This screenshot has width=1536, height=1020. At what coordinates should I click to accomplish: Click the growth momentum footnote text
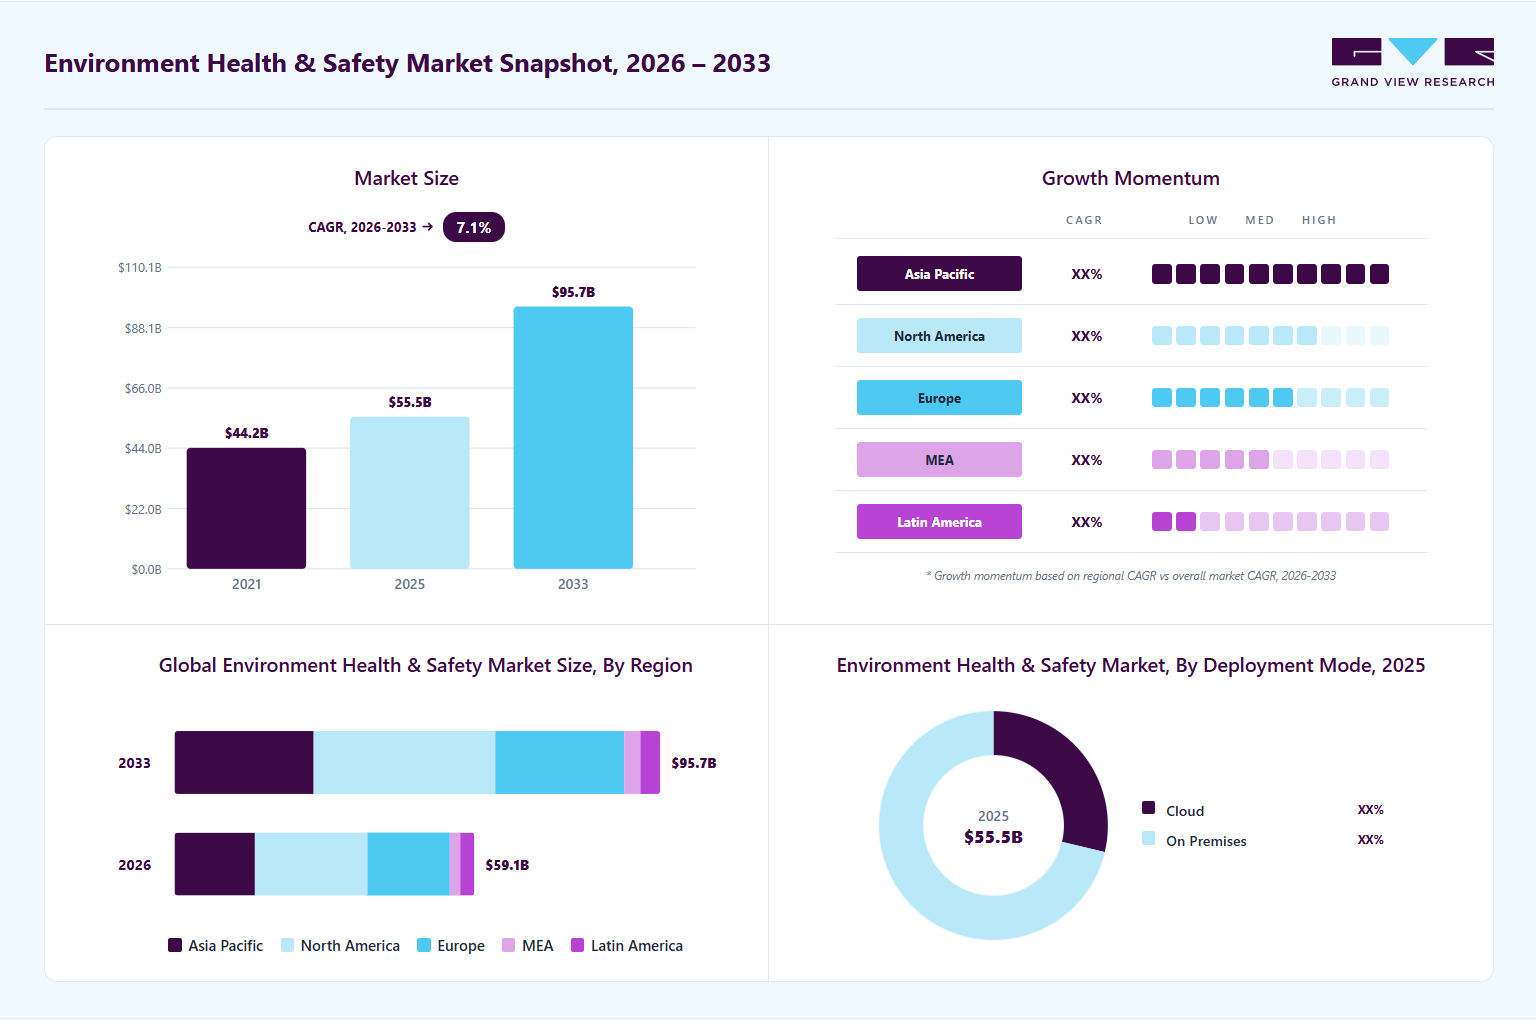[1131, 576]
